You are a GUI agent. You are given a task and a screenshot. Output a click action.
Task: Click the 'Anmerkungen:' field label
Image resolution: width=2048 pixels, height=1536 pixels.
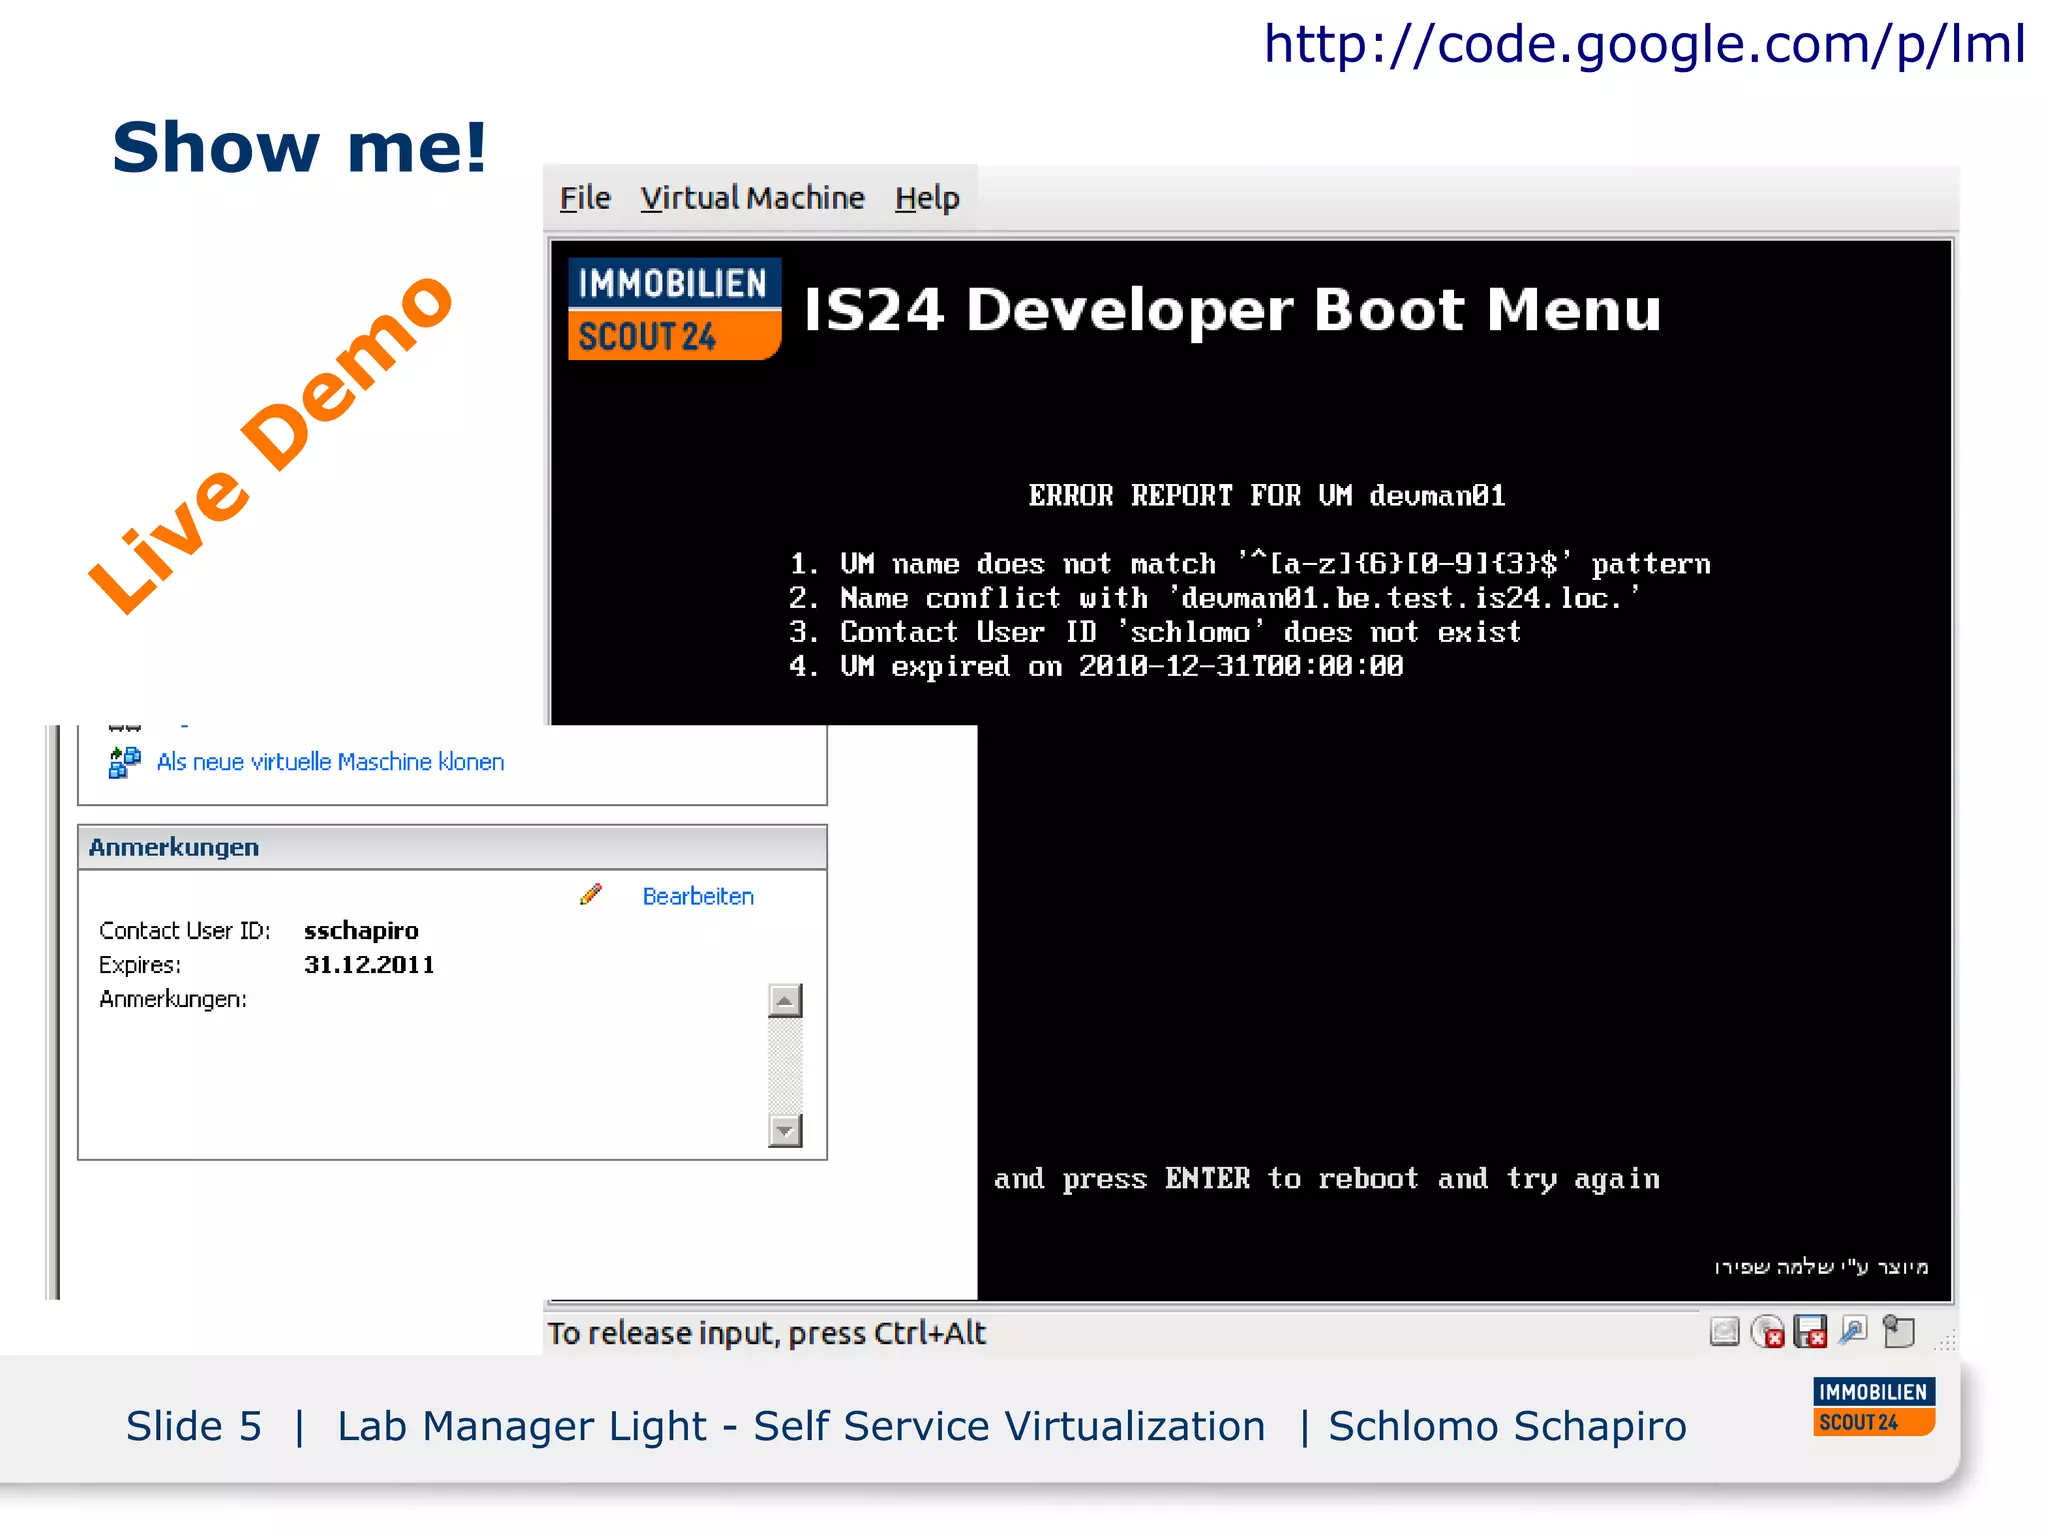(x=172, y=999)
